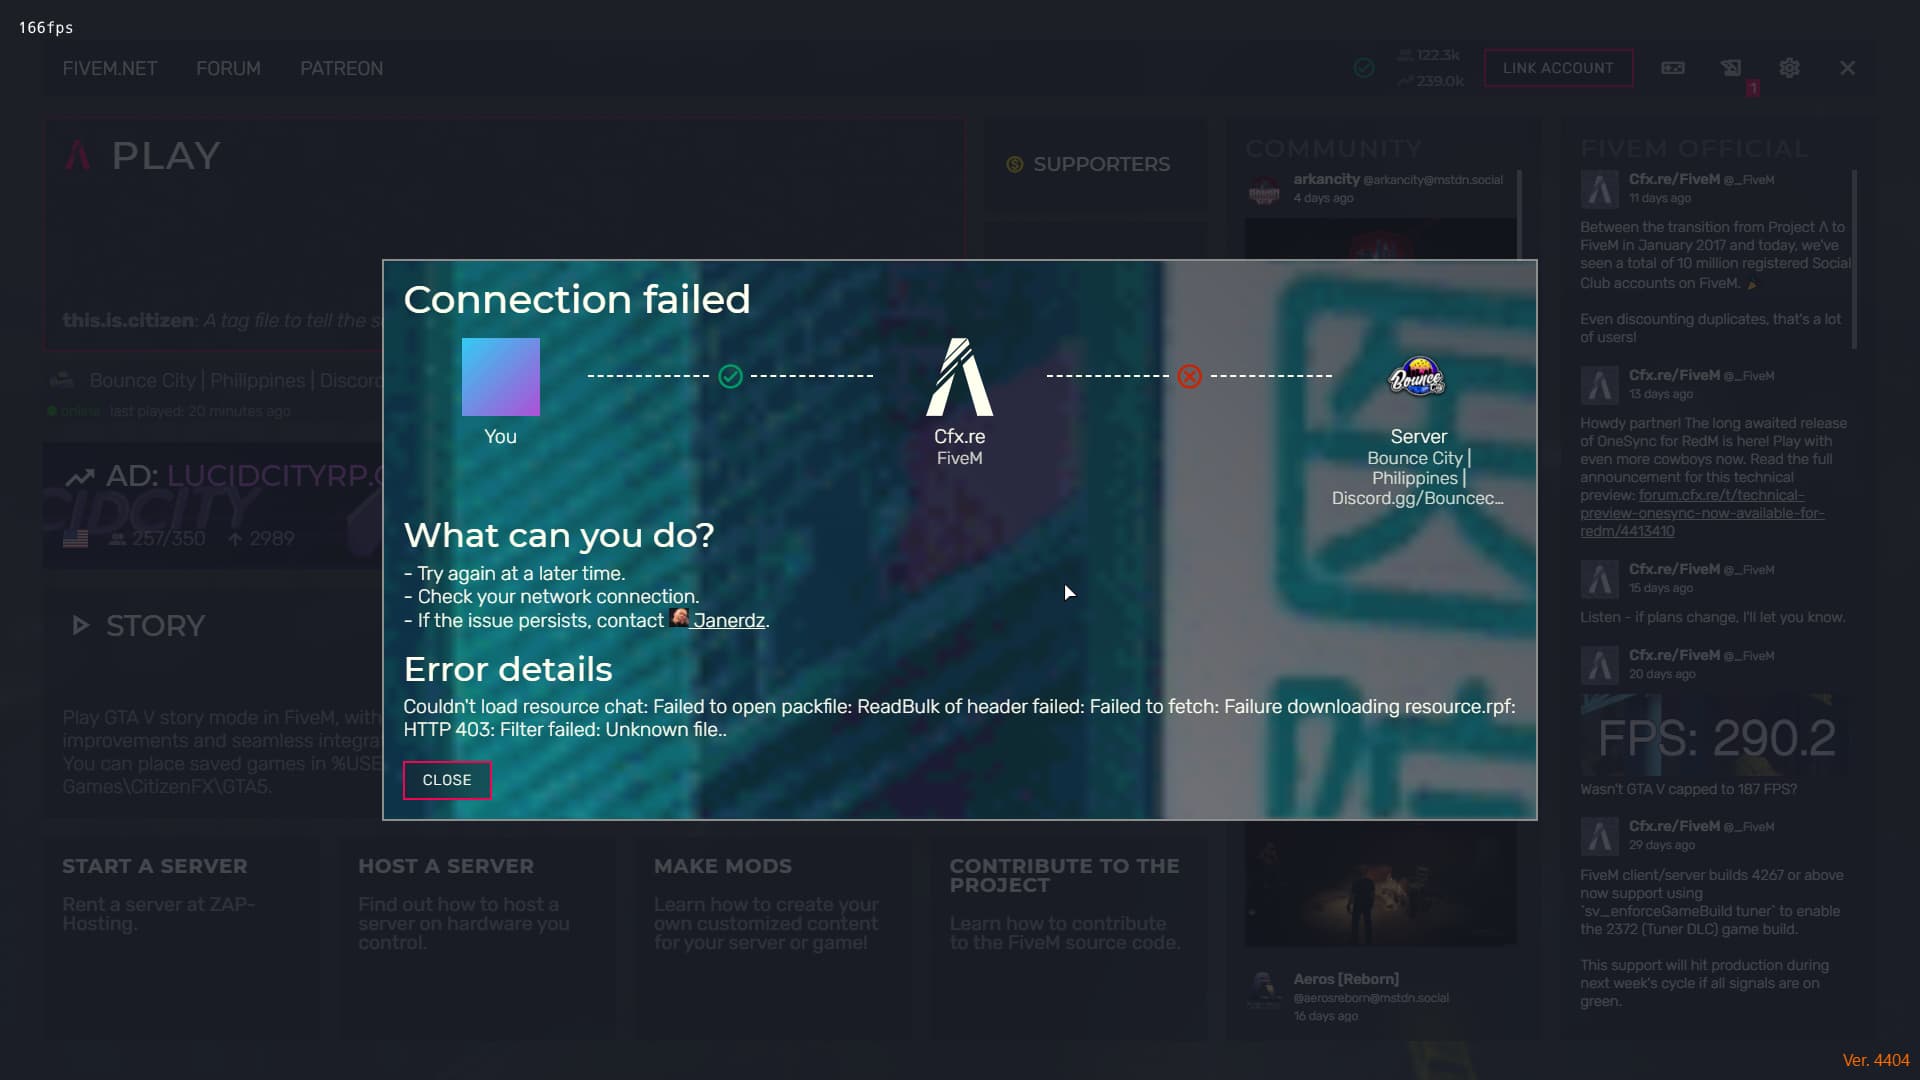Click the You gradient avatar
Image resolution: width=1920 pixels, height=1080 pixels.
tap(500, 377)
